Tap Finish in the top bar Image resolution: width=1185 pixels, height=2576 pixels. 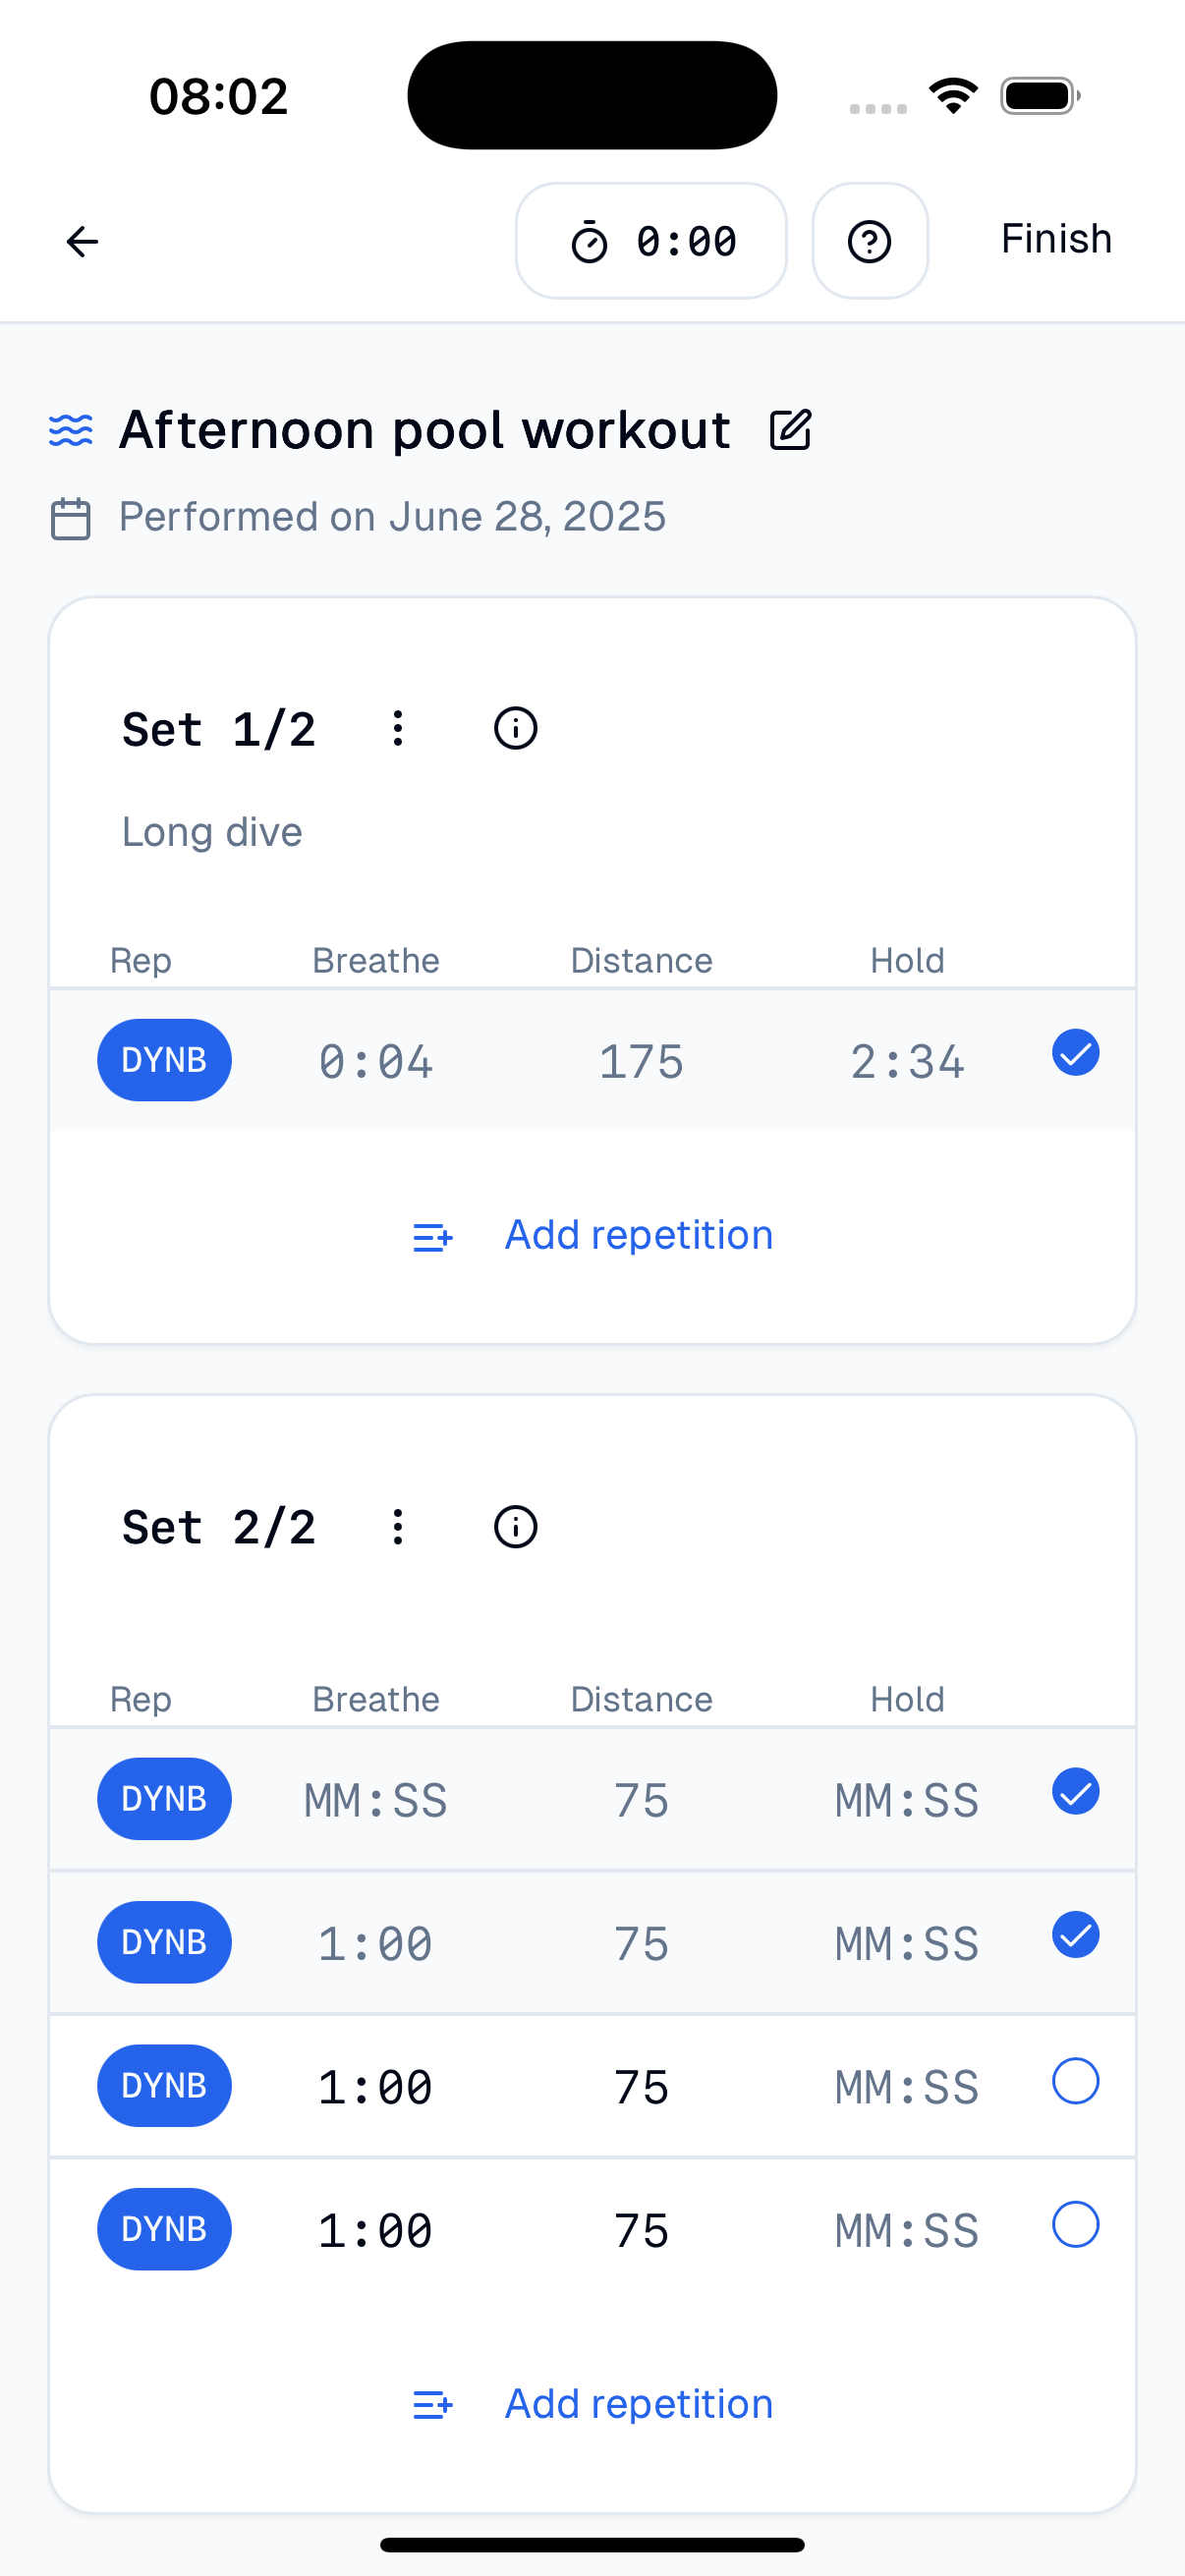coord(1055,239)
